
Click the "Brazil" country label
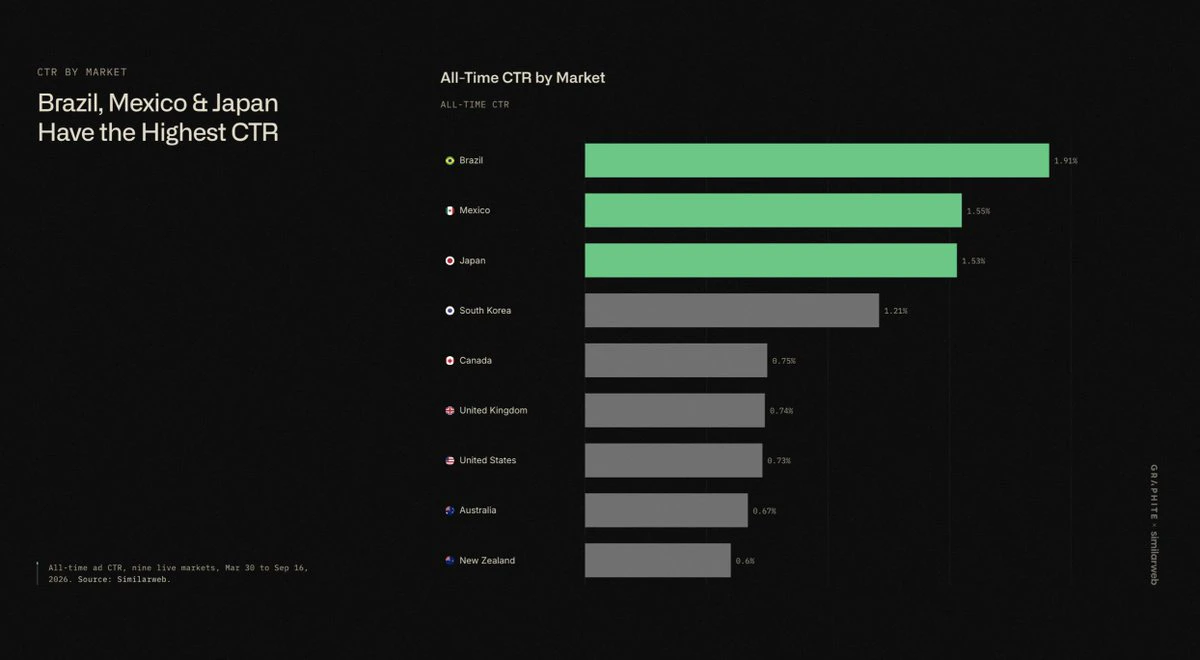tap(471, 160)
